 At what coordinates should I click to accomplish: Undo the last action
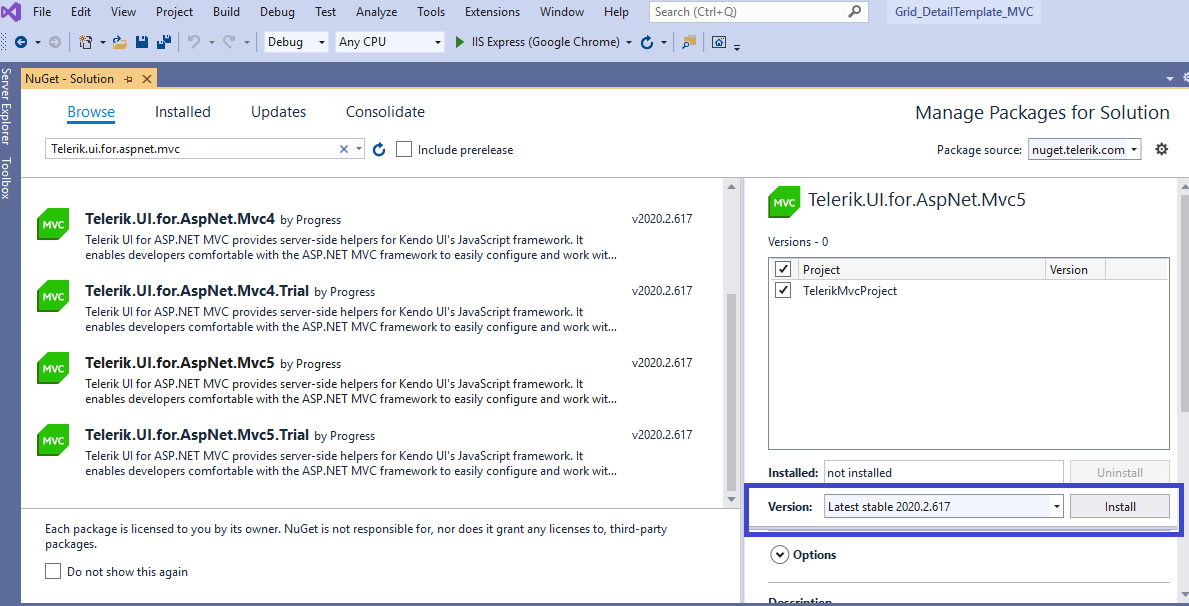[x=194, y=42]
